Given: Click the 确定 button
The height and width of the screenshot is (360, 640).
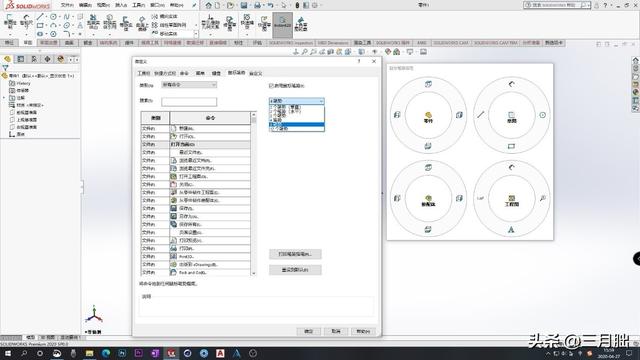Looking at the screenshot, I should click(309, 331).
